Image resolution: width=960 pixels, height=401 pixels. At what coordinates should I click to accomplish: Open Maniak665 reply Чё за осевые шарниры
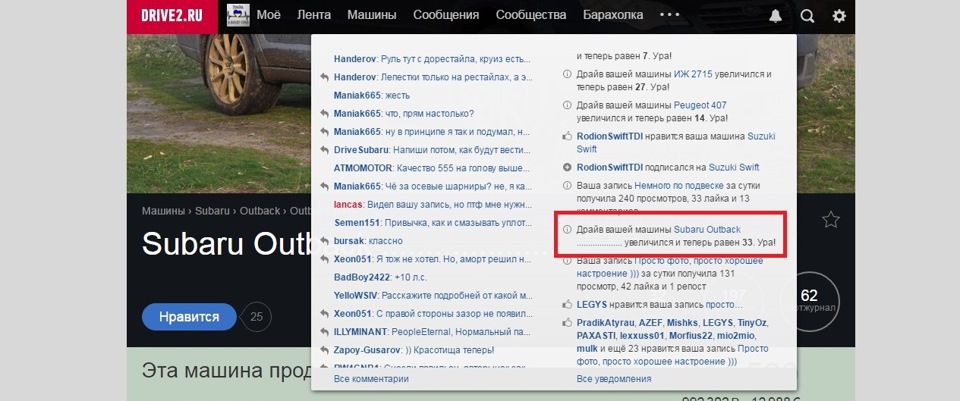432,186
